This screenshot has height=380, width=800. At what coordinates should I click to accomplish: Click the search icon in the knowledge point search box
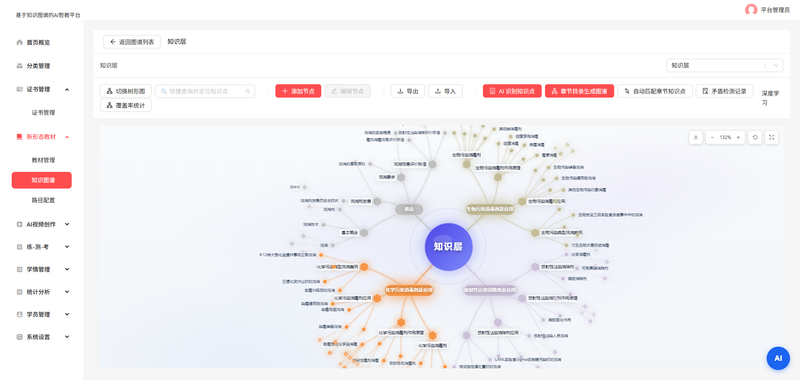[x=248, y=91]
